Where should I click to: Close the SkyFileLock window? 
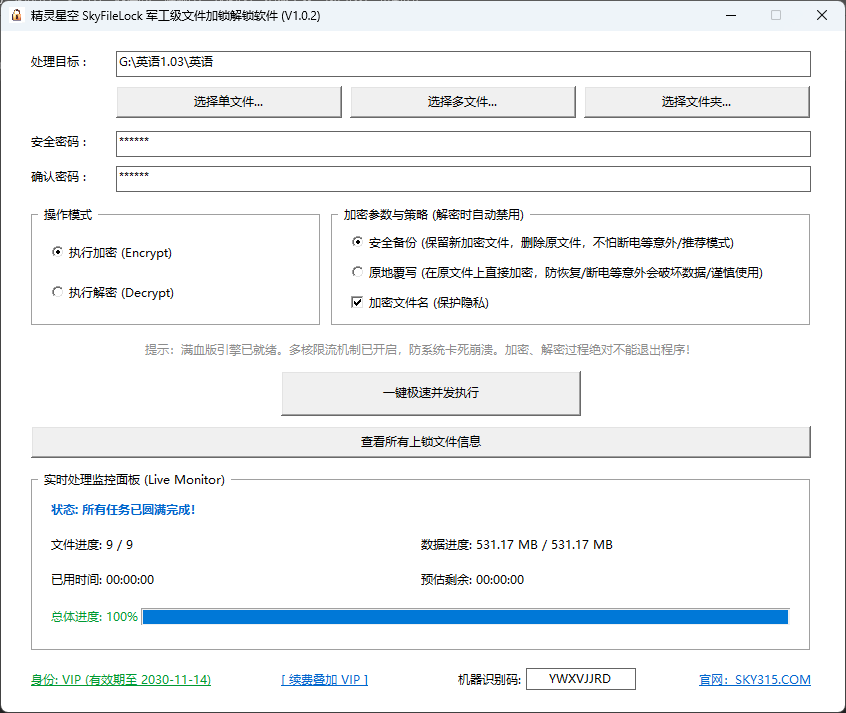coord(822,15)
